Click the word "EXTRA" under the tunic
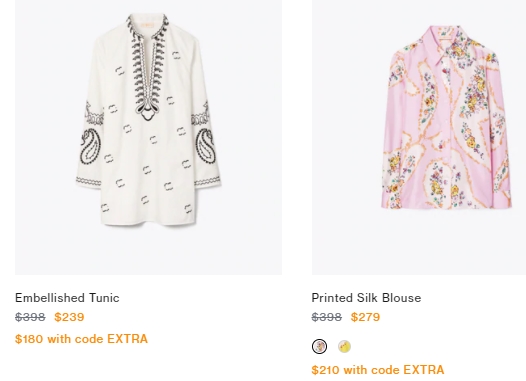This screenshot has height=381, width=526. [127, 339]
